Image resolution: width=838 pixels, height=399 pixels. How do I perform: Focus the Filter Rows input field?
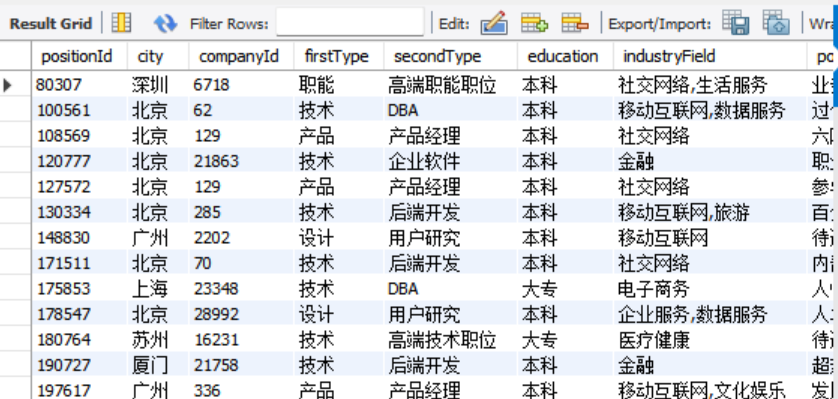[x=350, y=24]
